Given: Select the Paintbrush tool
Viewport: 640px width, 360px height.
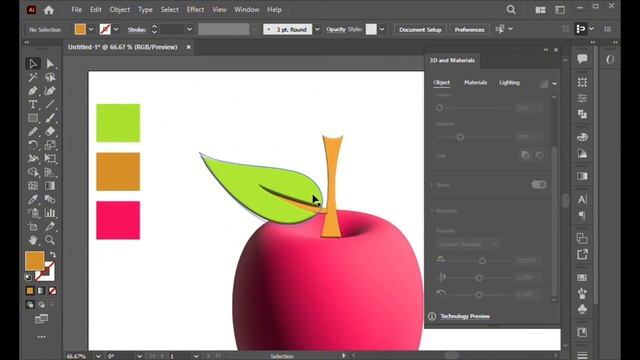Looking at the screenshot, I should point(50,118).
